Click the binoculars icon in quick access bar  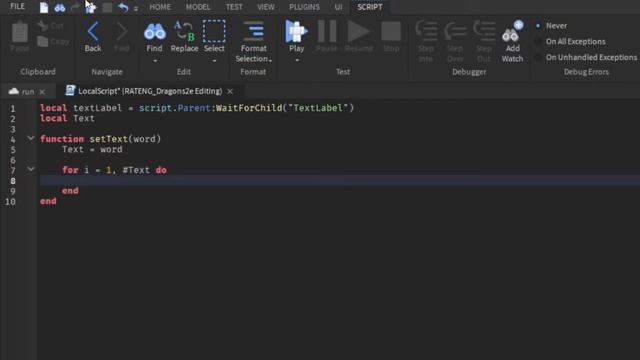60,8
